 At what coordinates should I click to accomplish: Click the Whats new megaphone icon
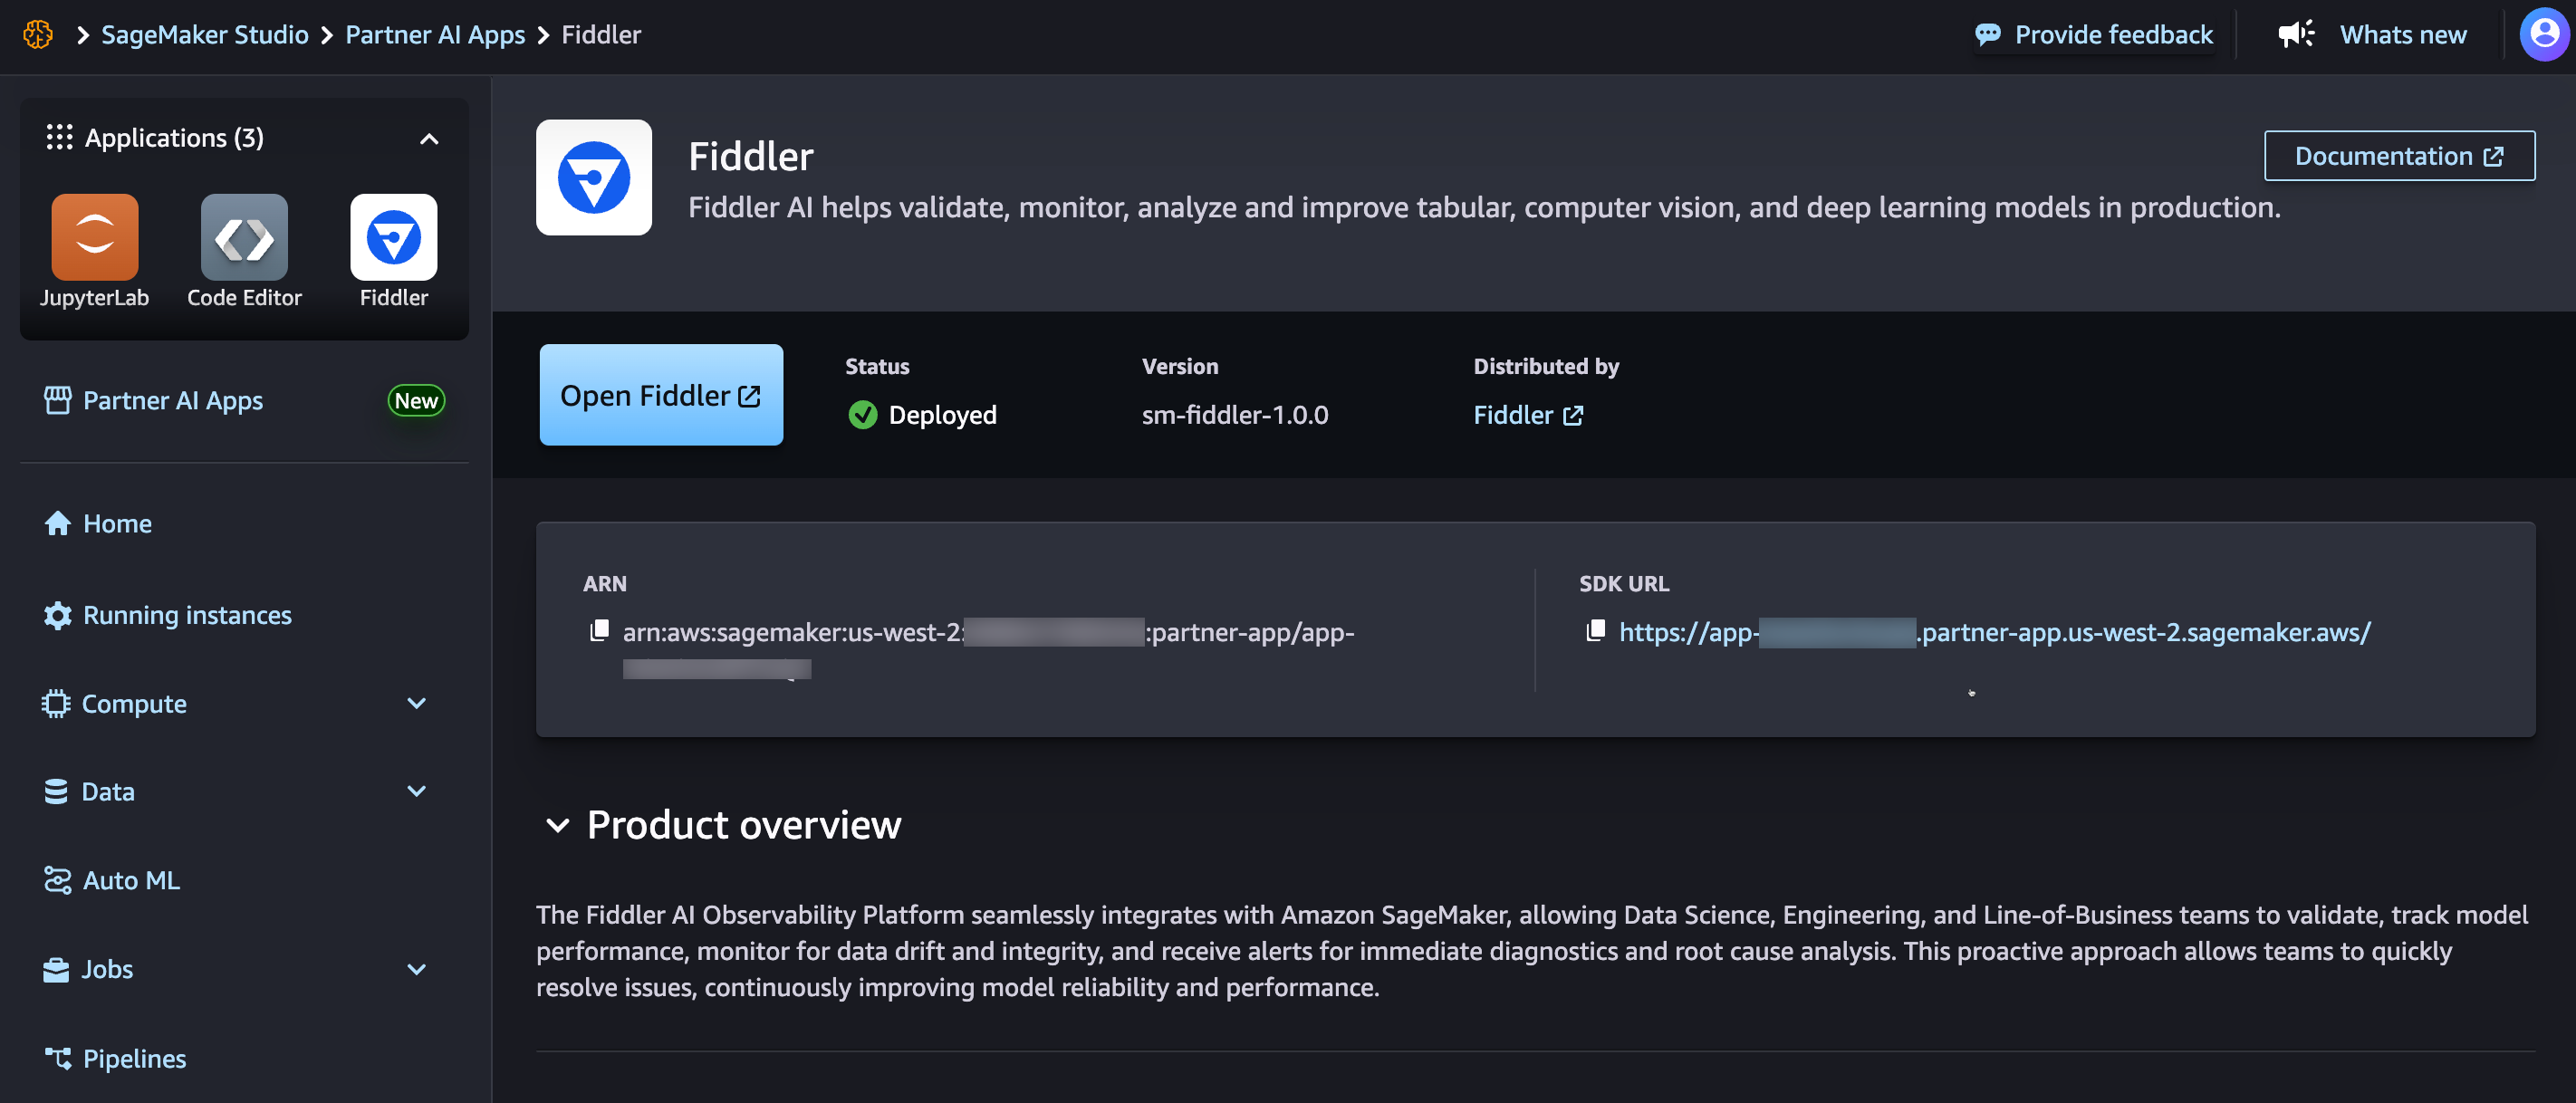2296,34
